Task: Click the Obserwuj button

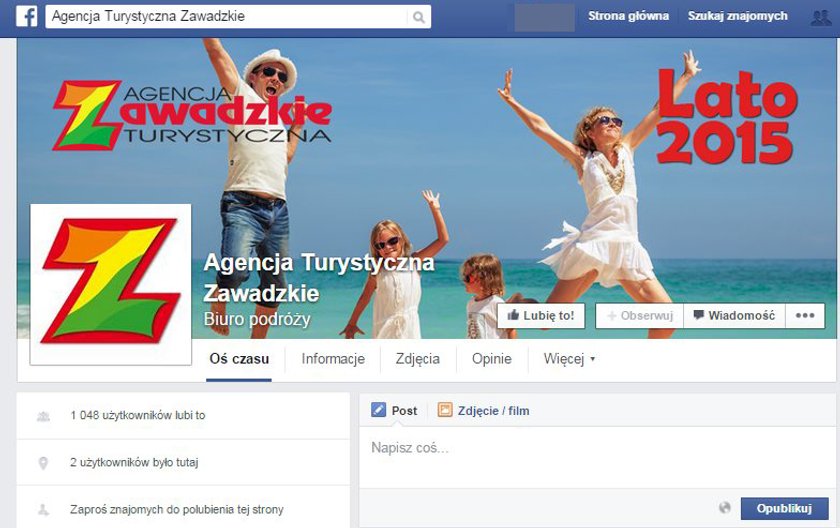Action: (x=640, y=315)
